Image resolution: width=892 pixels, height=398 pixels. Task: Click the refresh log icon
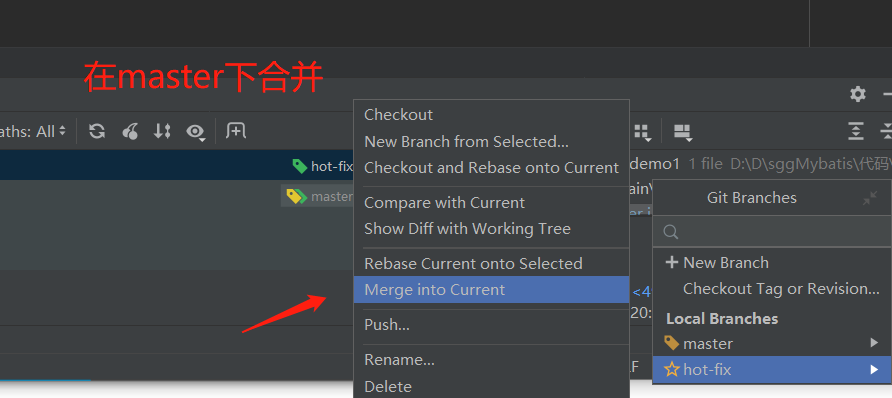coord(97,131)
